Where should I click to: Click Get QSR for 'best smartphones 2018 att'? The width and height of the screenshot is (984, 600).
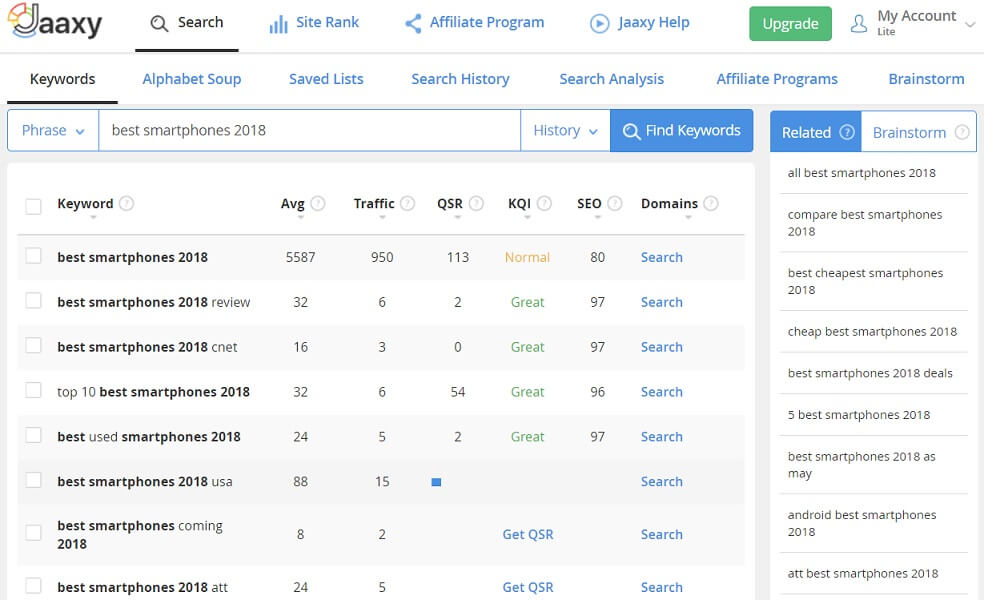[x=528, y=587]
